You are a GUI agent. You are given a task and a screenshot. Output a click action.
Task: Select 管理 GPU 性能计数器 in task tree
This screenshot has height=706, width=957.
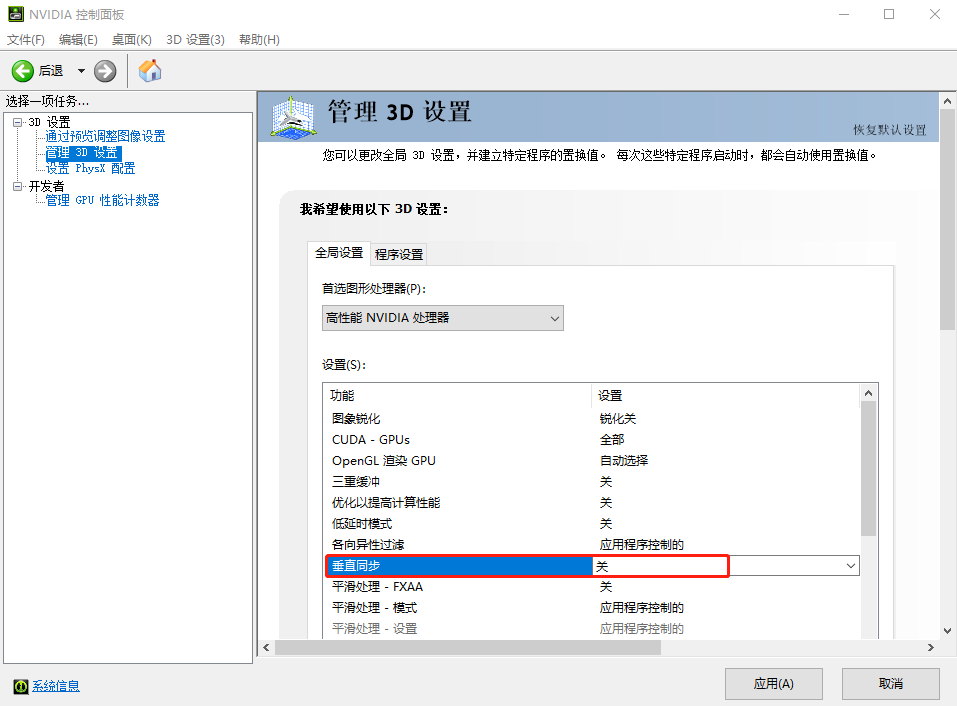click(x=103, y=200)
